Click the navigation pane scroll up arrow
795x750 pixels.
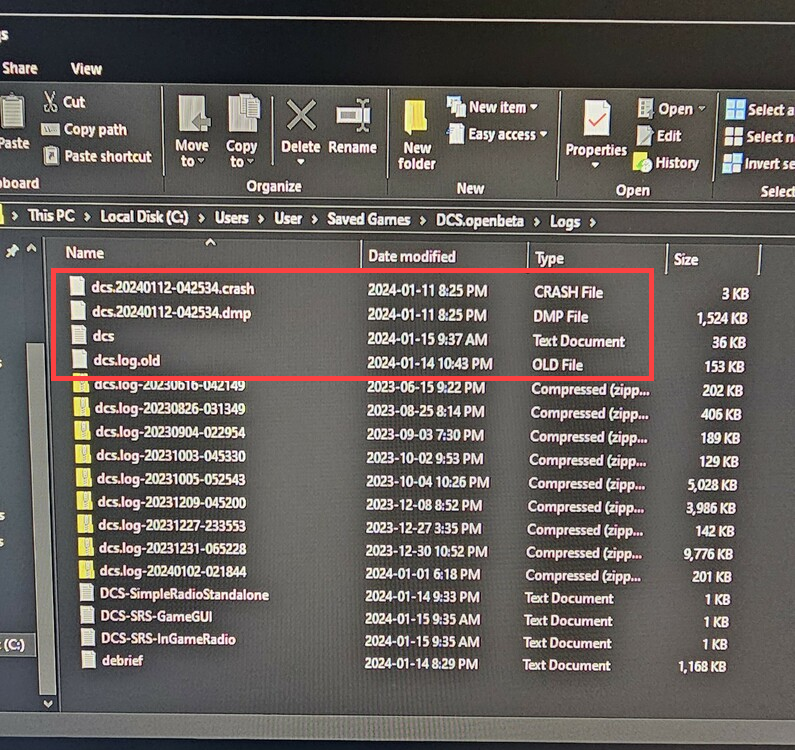pos(31,248)
